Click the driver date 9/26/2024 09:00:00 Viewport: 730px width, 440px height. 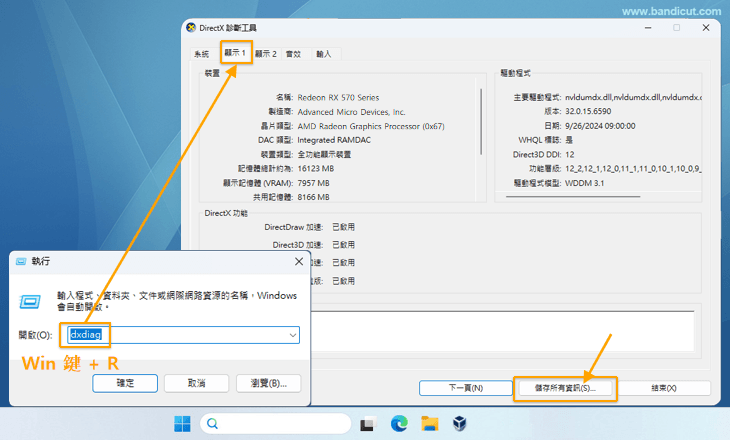[x=600, y=126]
